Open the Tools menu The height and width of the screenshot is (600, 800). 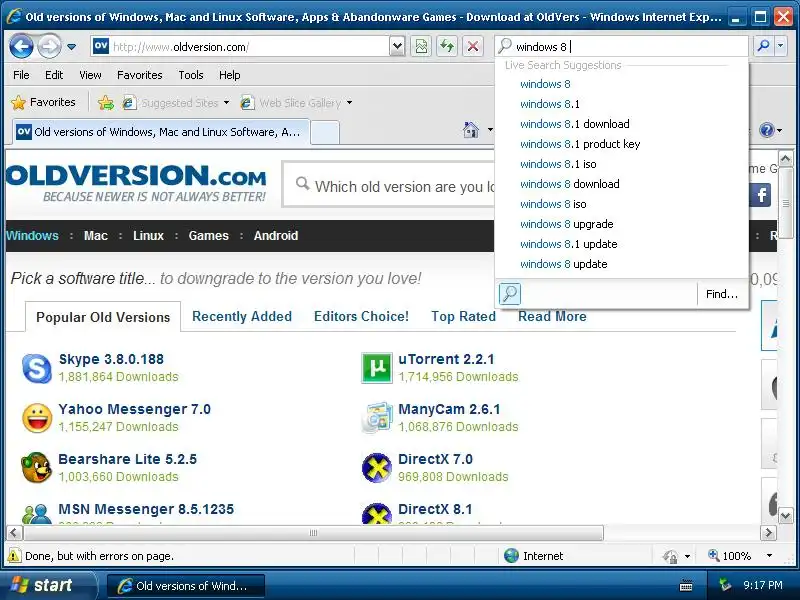coord(191,75)
